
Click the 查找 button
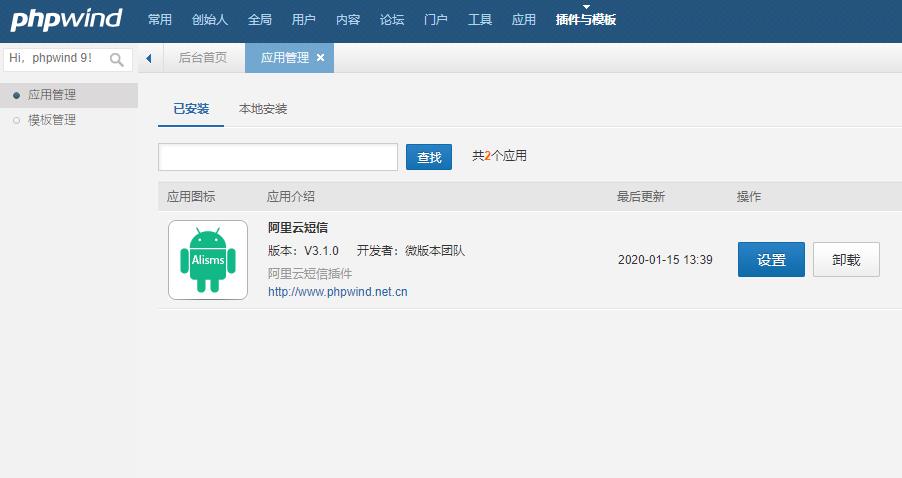click(429, 157)
